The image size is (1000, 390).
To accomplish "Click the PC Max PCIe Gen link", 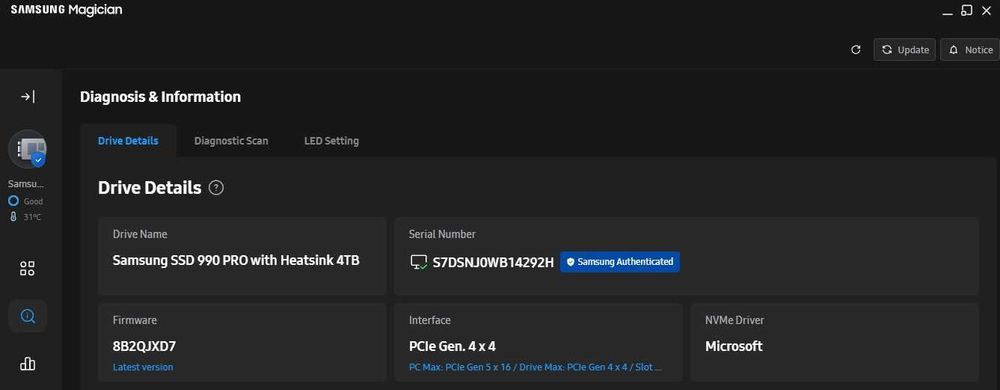I will (535, 367).
